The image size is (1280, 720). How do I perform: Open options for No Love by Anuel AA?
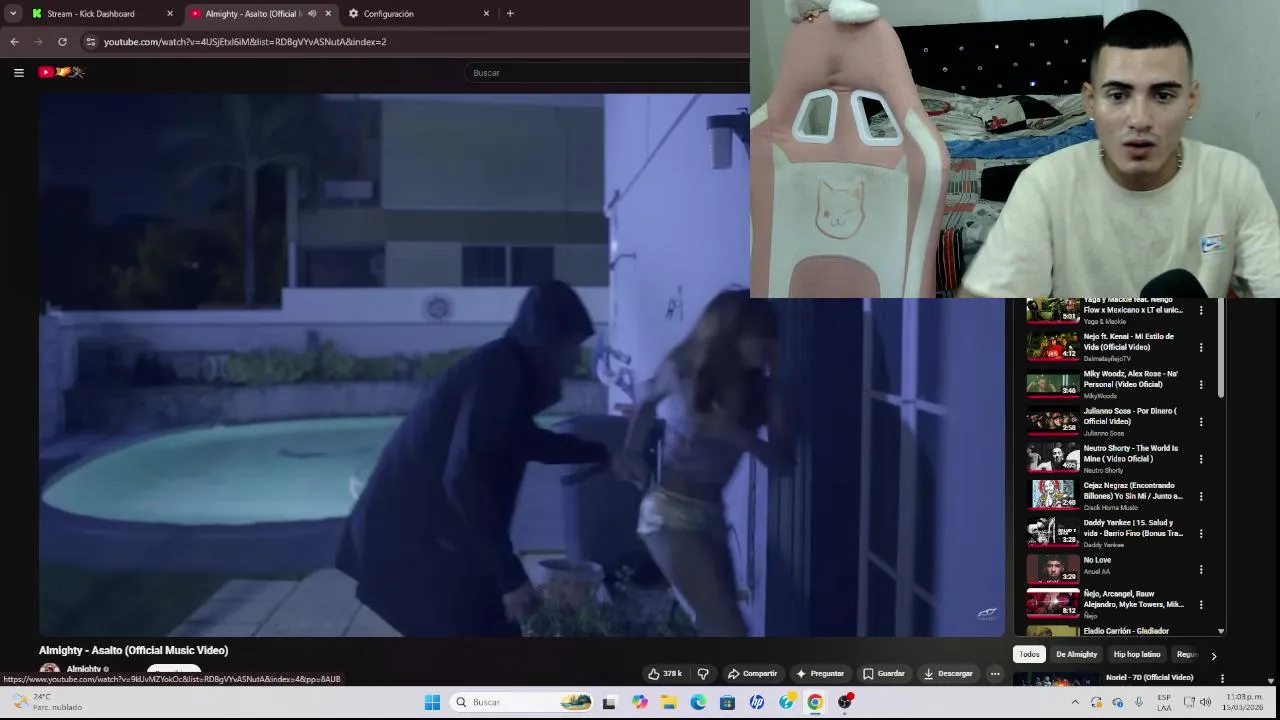(x=1201, y=570)
